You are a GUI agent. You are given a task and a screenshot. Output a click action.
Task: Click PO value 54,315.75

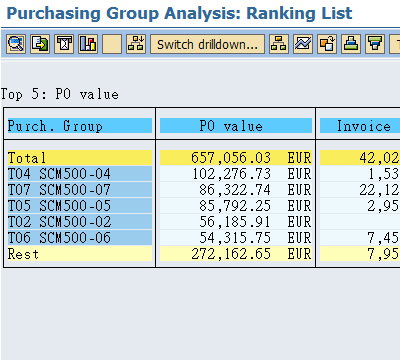click(x=236, y=238)
